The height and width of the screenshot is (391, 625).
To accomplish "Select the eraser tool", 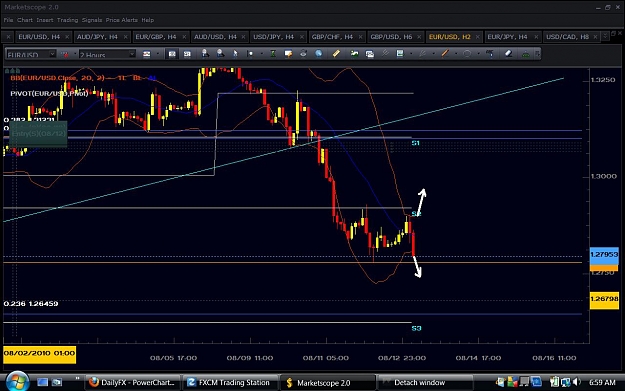I will [x=508, y=53].
